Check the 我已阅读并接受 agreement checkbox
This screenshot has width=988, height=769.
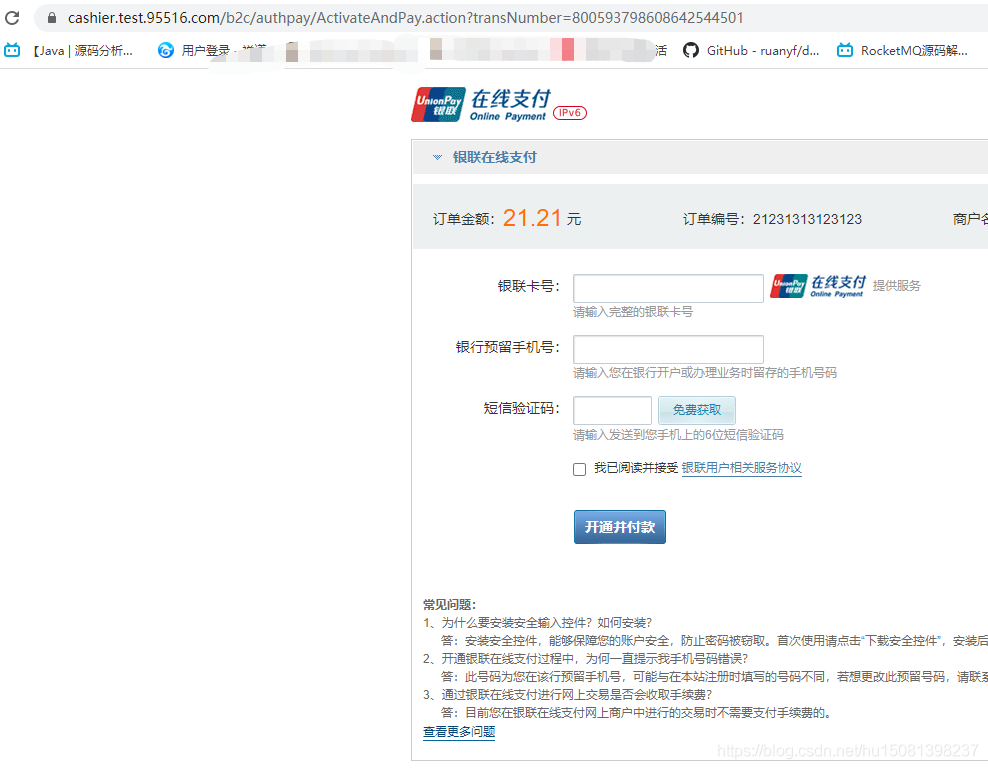pyautogui.click(x=578, y=468)
